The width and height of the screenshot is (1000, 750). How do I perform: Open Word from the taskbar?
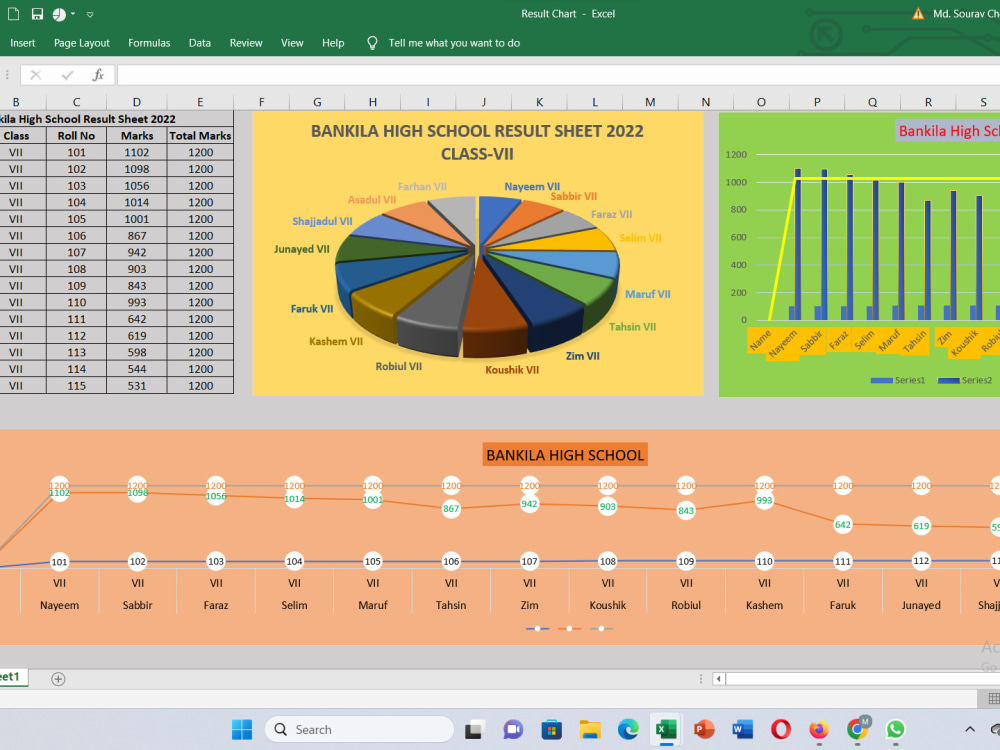pyautogui.click(x=742, y=729)
